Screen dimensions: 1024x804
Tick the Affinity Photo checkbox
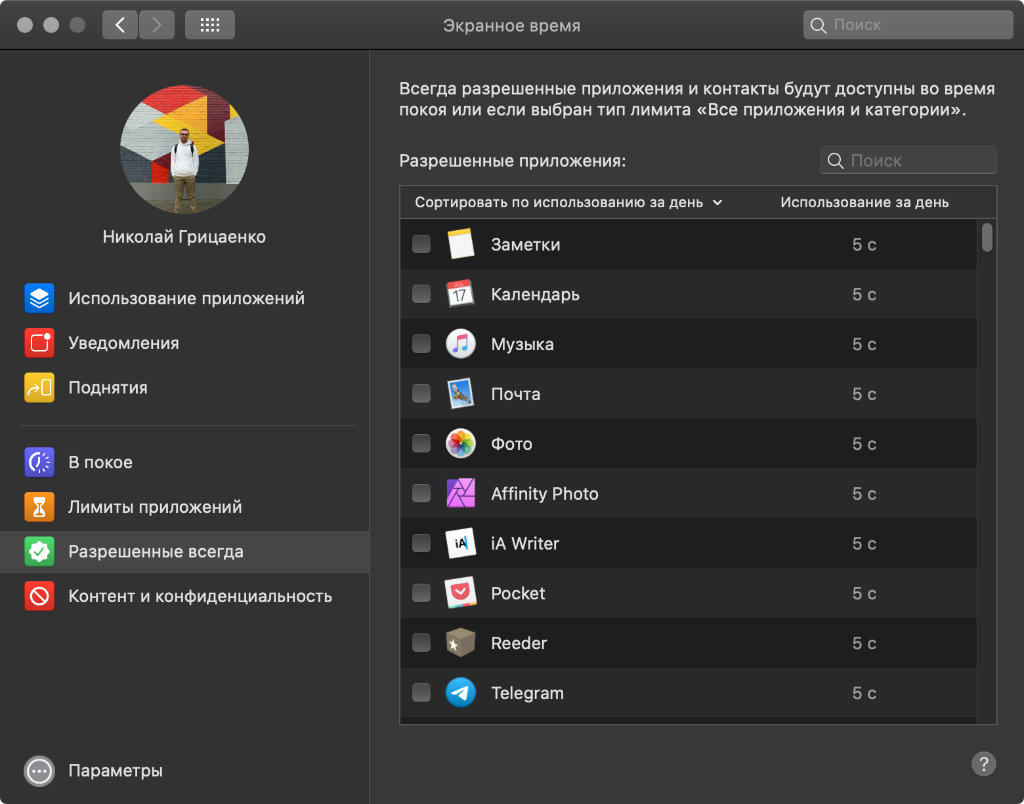coord(421,493)
